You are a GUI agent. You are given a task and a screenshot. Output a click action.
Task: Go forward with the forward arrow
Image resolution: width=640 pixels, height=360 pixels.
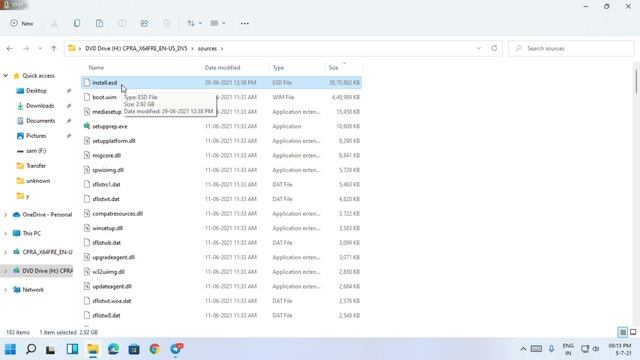pos(26,49)
